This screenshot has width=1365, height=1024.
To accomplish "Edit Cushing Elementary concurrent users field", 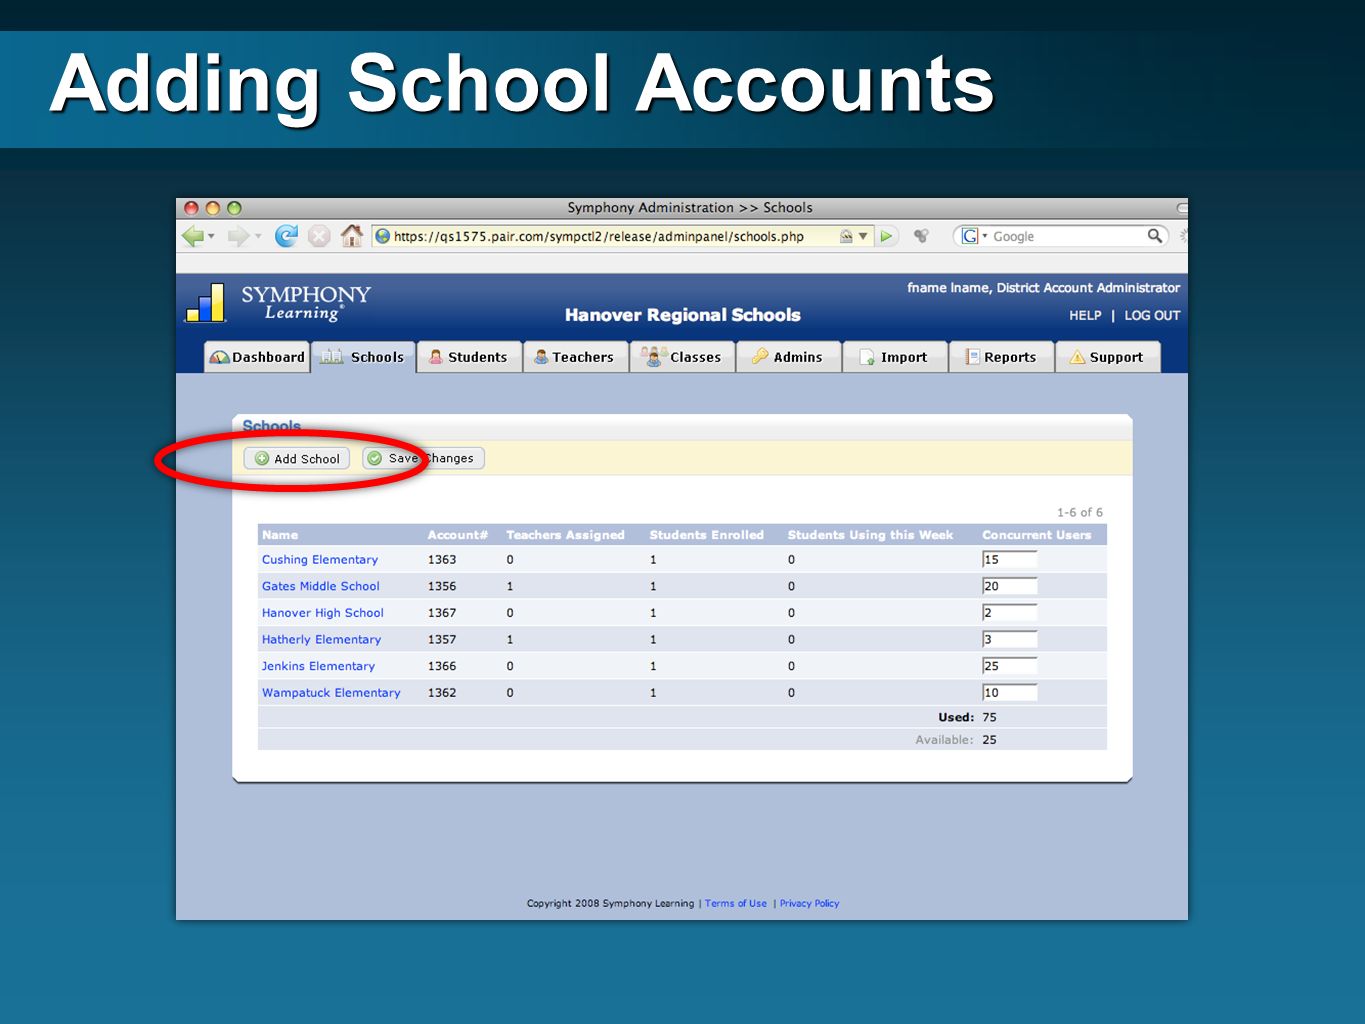I will (1009, 560).
